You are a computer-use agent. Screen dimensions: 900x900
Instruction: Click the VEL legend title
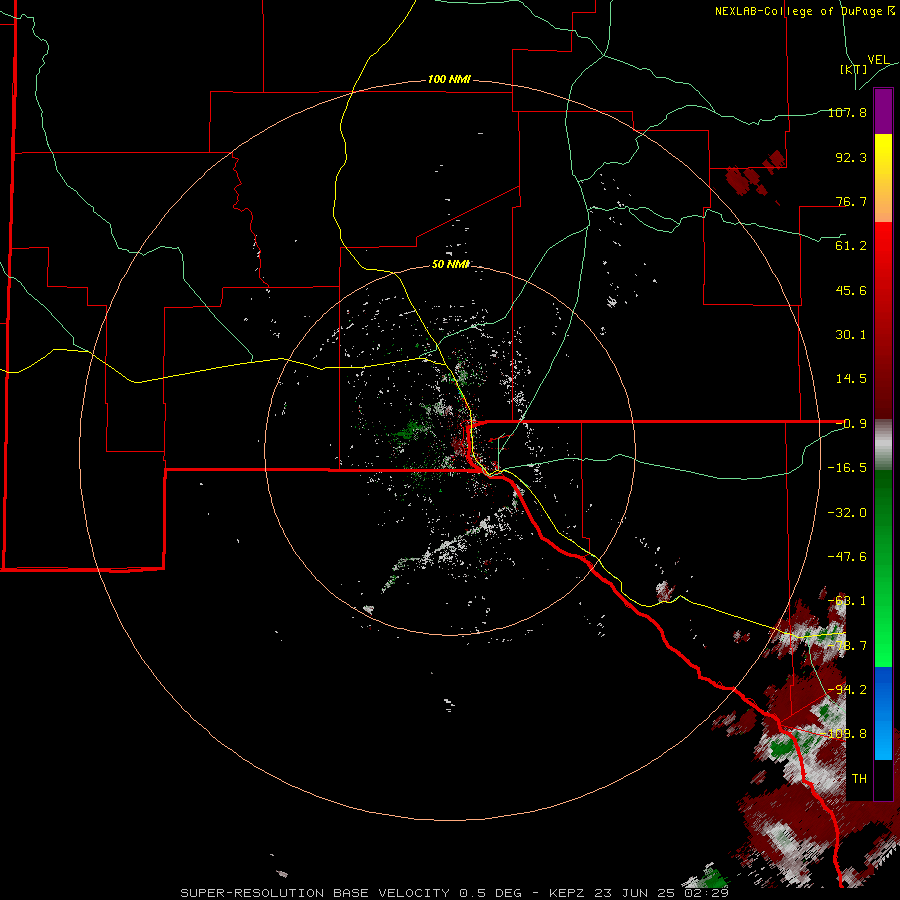[x=878, y=60]
